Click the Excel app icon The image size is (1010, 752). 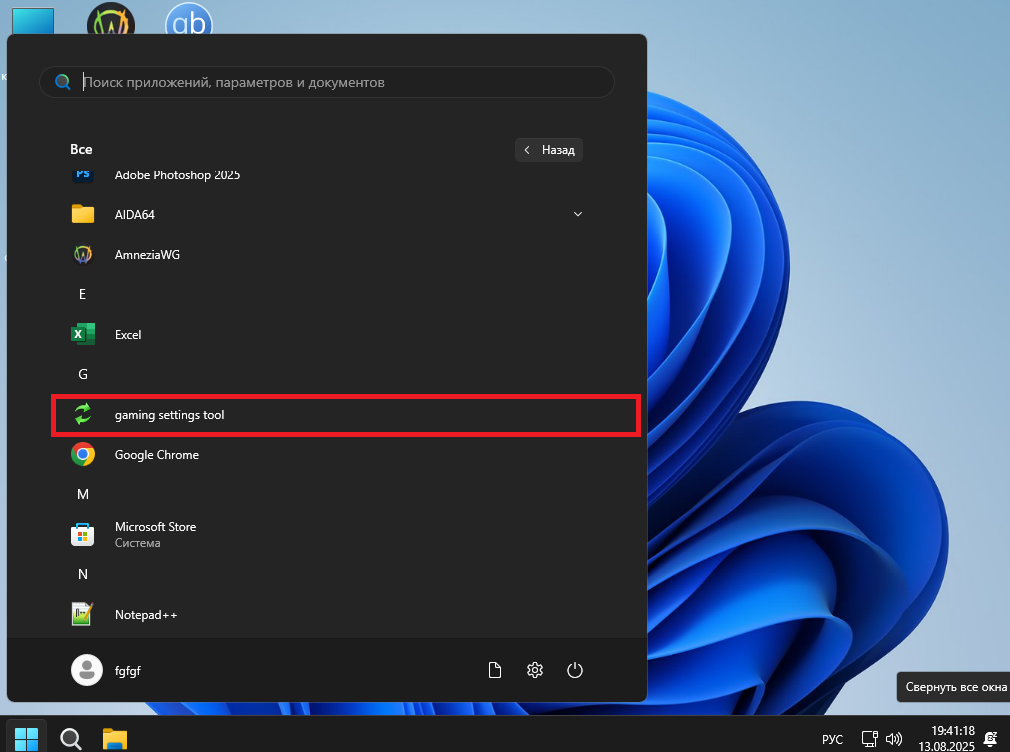point(82,334)
